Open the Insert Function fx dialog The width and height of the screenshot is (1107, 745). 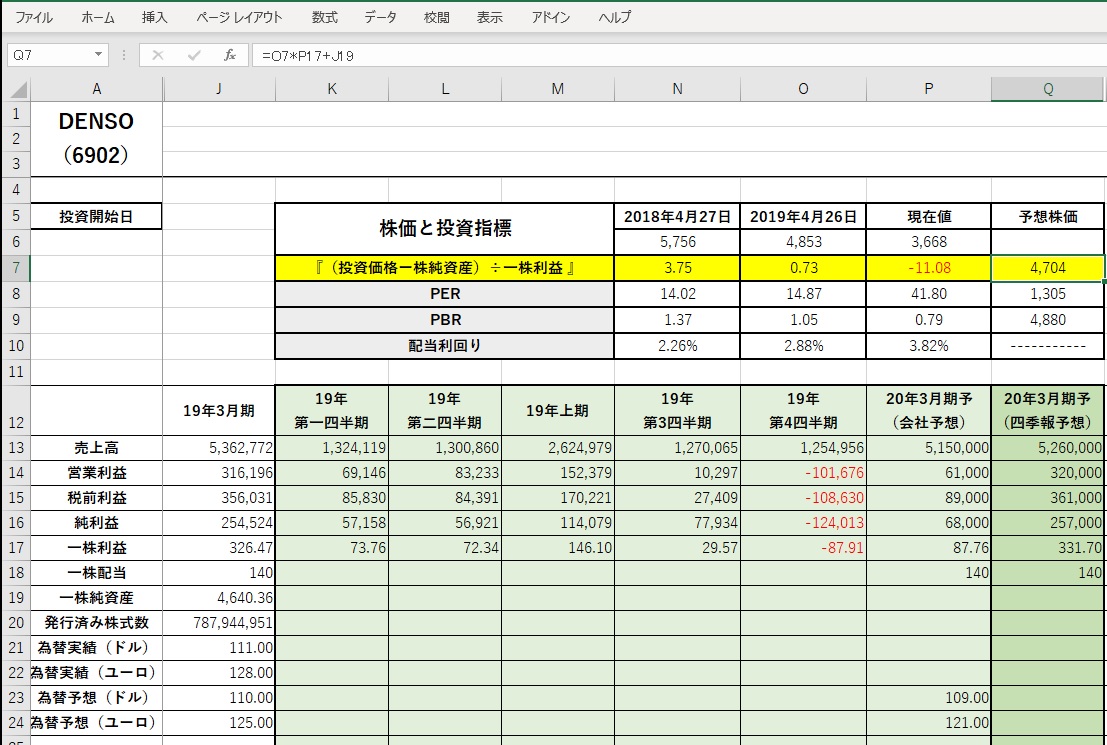(229, 55)
